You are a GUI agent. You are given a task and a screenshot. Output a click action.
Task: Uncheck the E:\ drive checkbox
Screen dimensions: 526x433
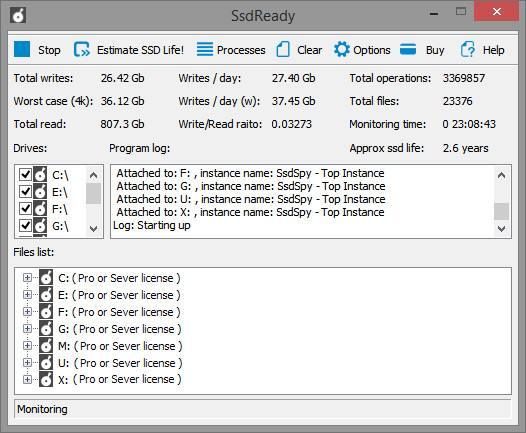click(x=25, y=192)
